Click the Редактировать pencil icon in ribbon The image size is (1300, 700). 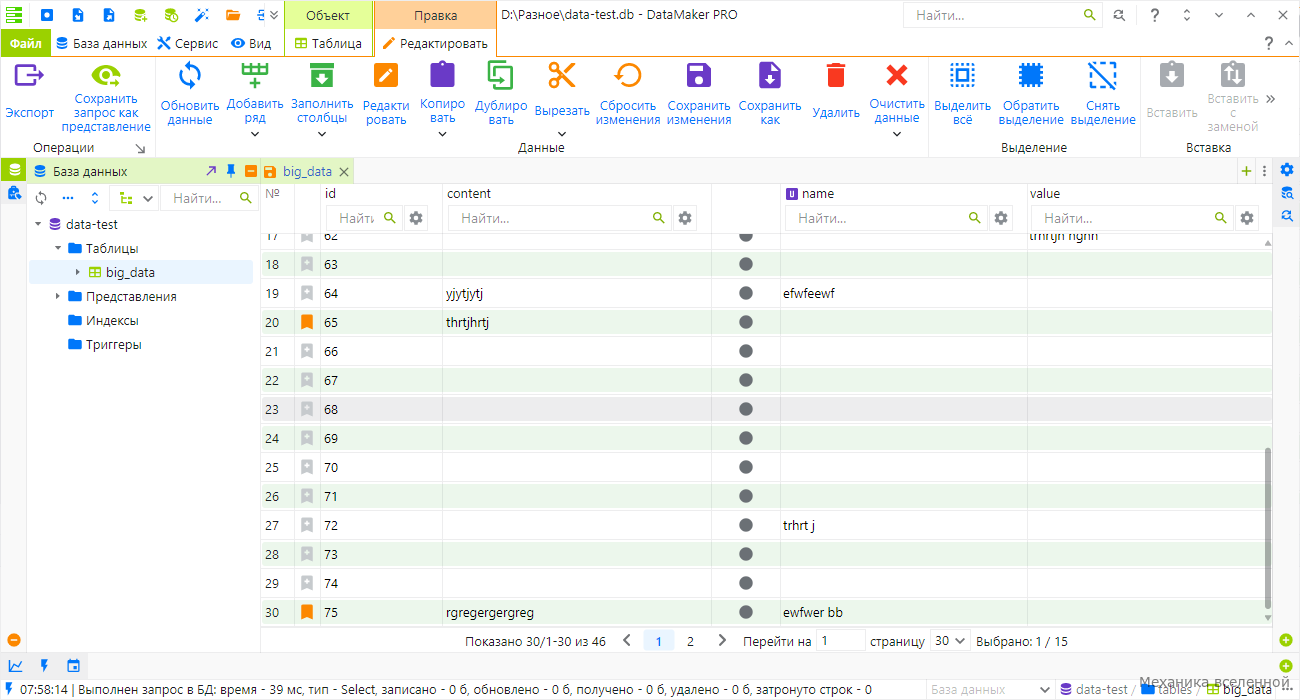point(385,75)
